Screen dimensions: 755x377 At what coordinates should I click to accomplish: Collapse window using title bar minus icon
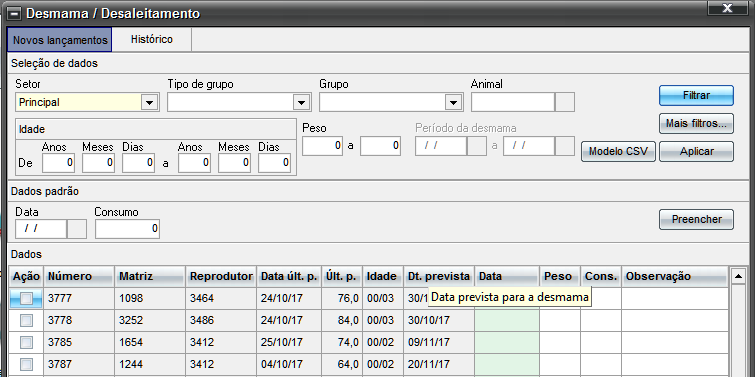click(13, 13)
